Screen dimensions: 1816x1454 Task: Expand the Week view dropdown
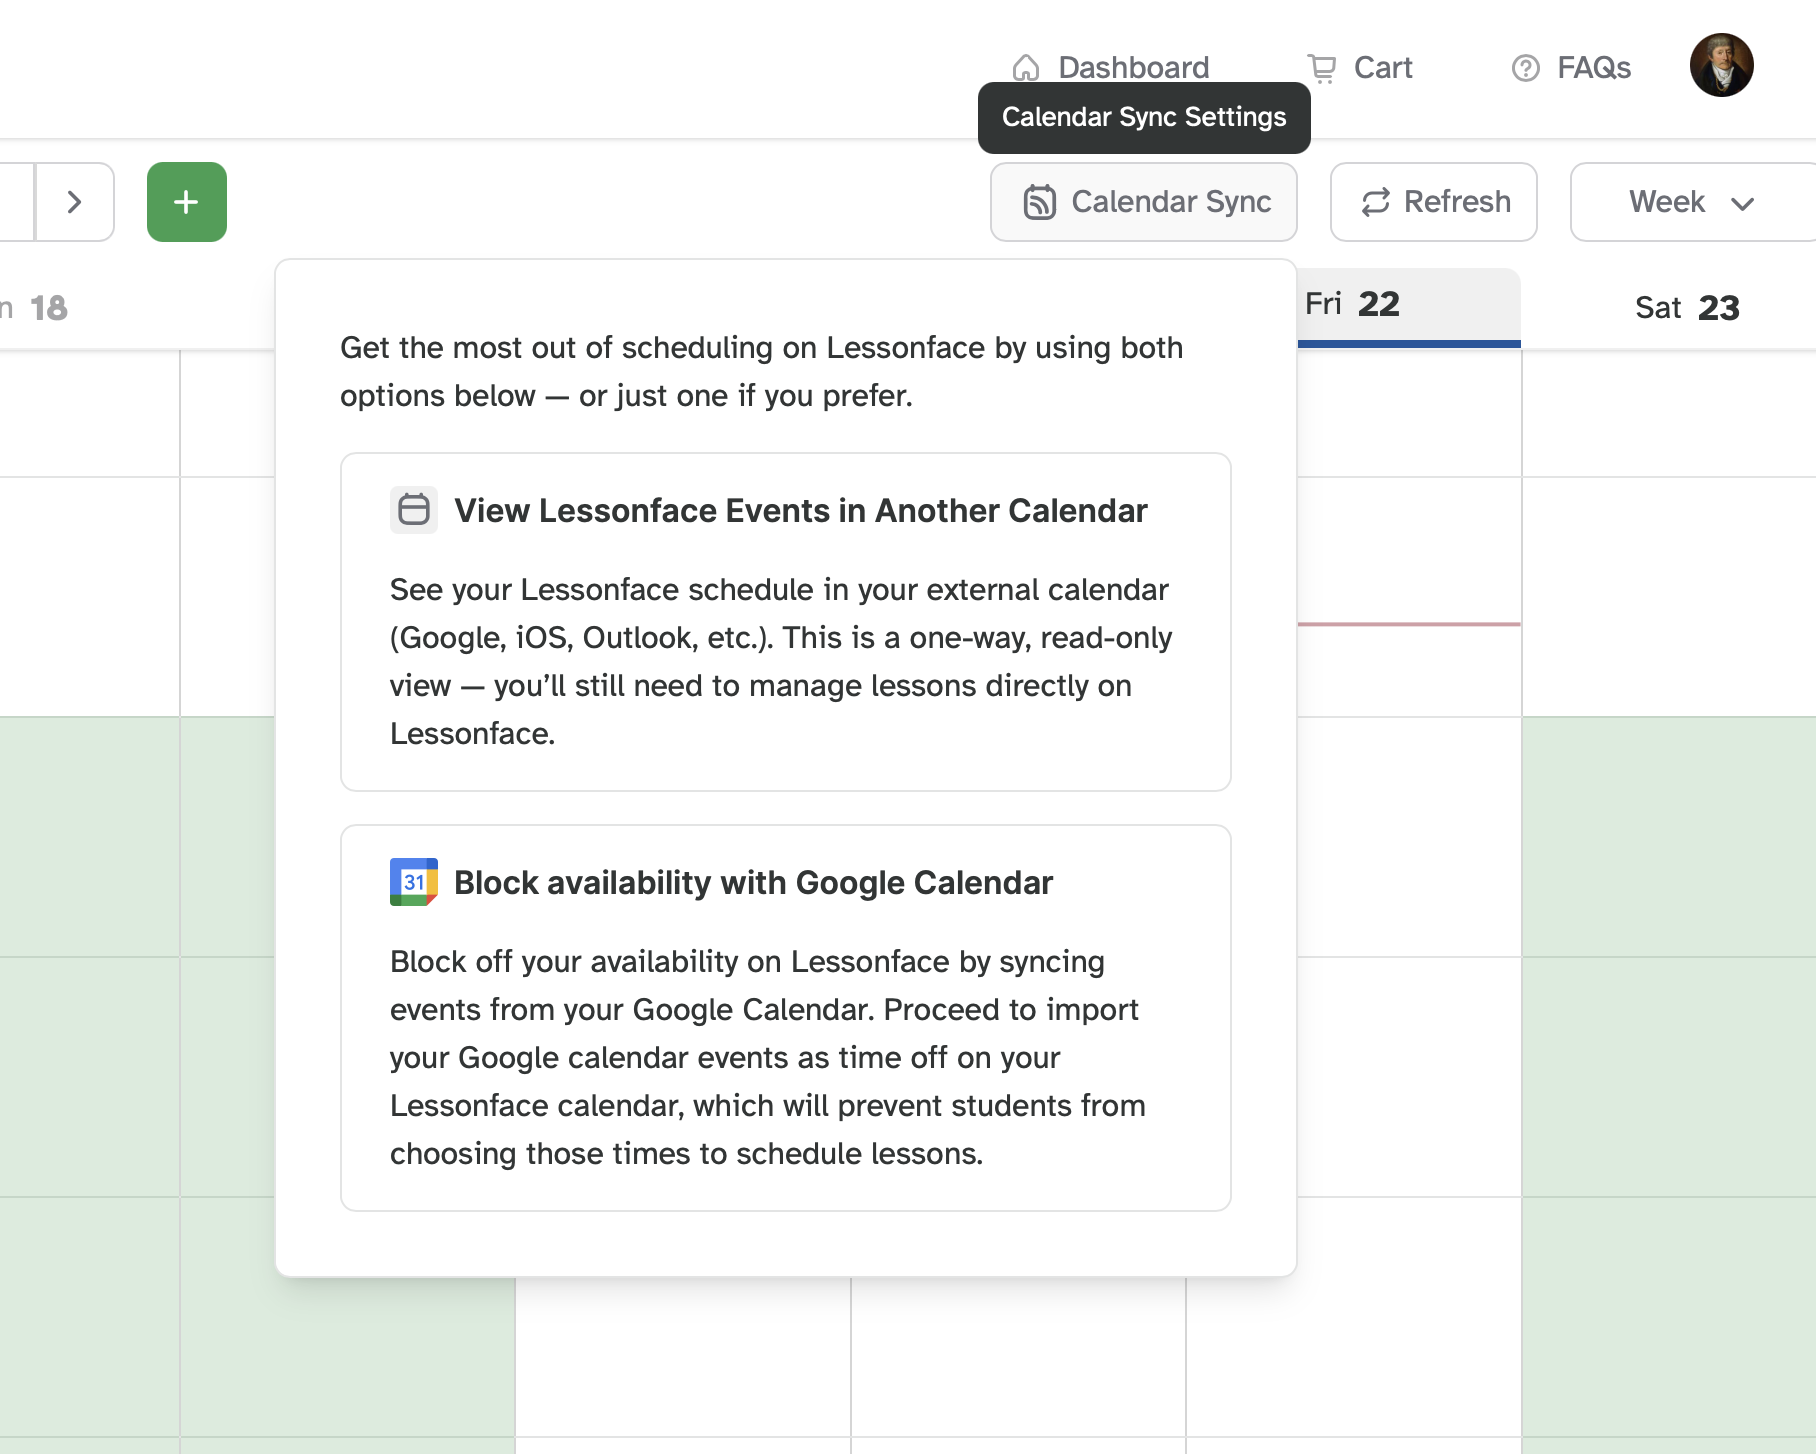(1690, 202)
